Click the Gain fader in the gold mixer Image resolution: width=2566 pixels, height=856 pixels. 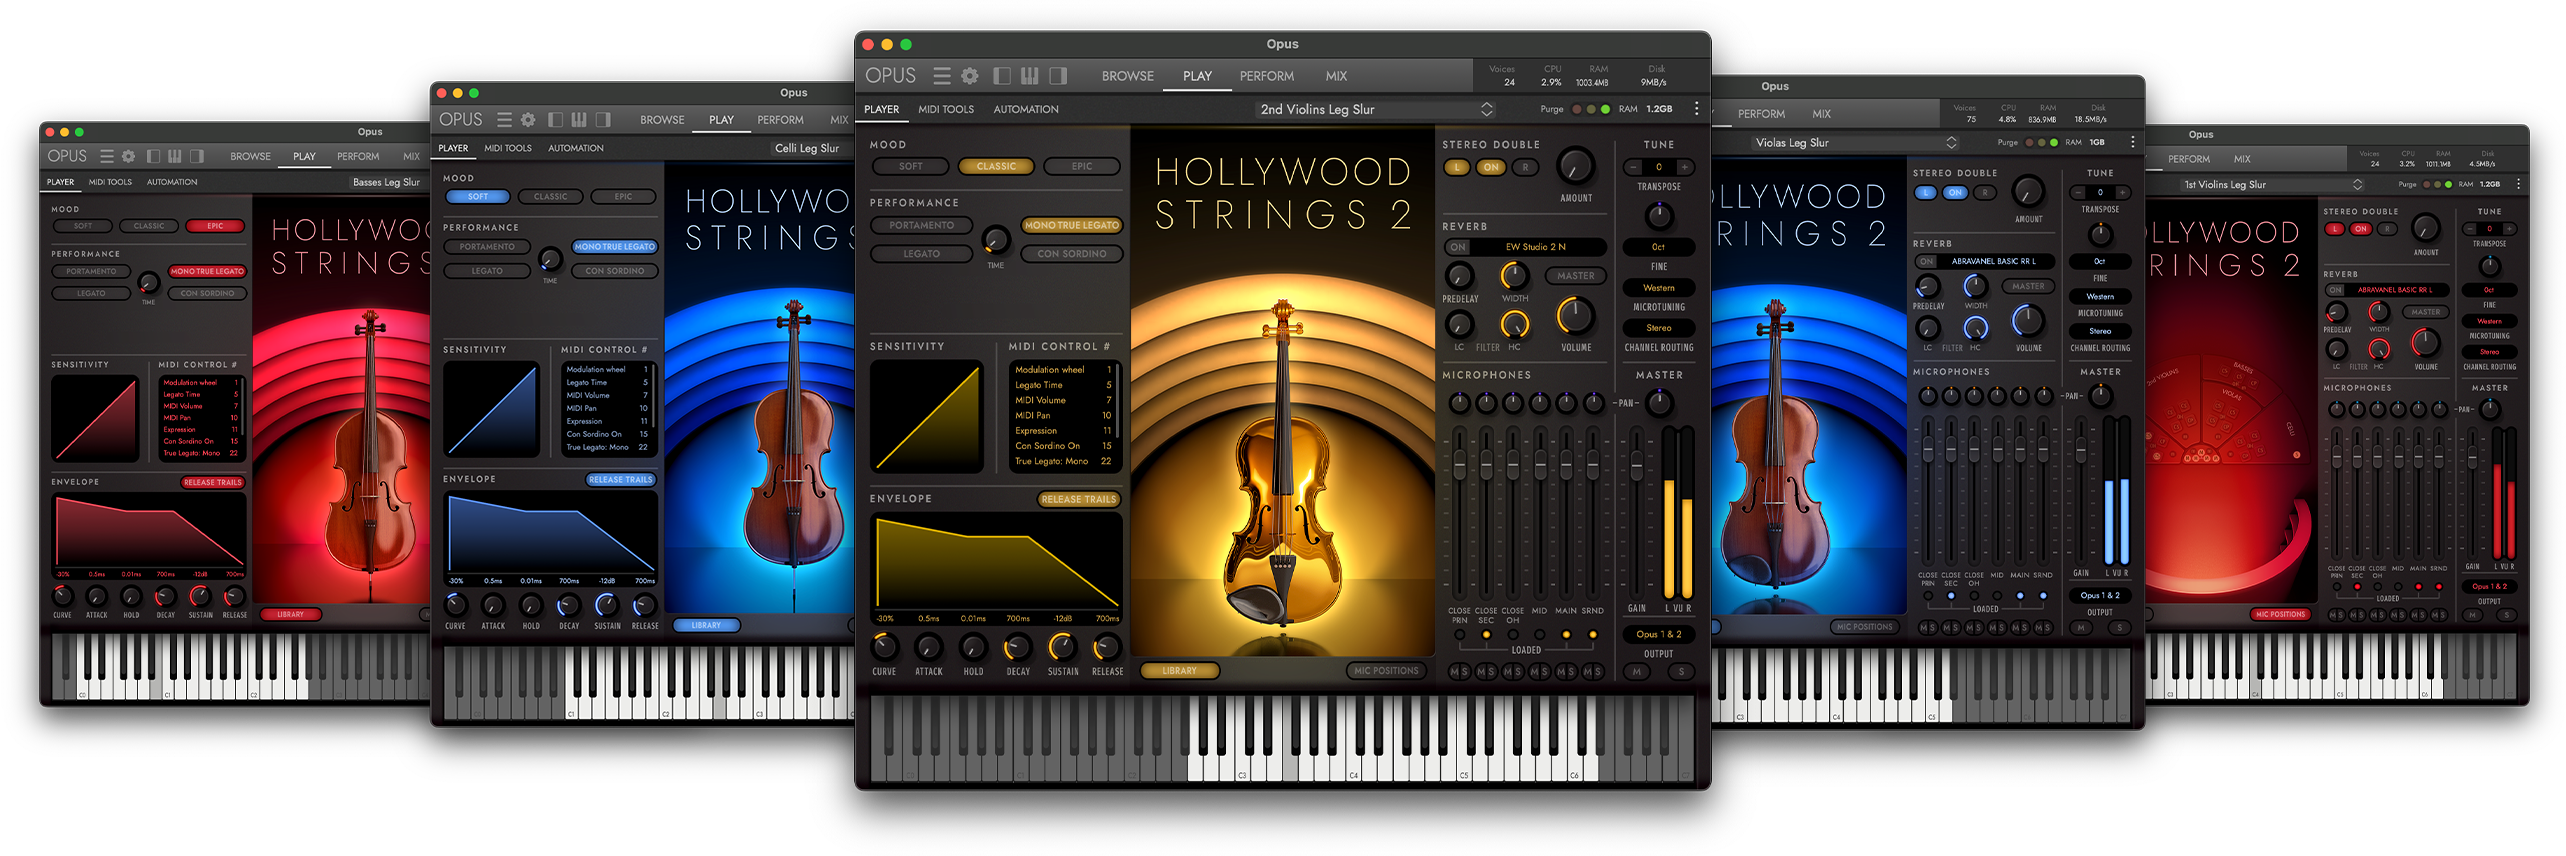click(1637, 466)
